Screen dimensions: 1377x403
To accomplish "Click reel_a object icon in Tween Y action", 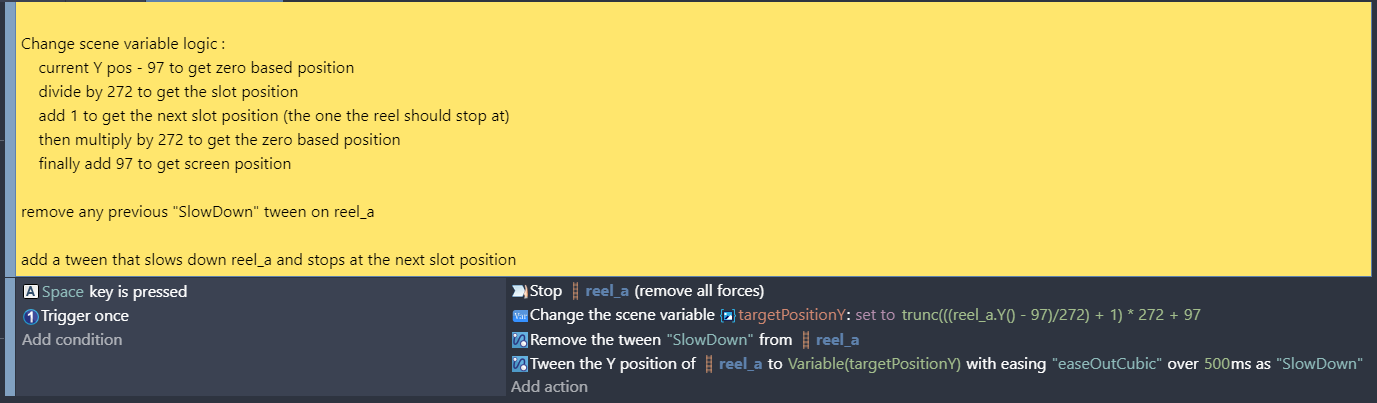I will [709, 364].
